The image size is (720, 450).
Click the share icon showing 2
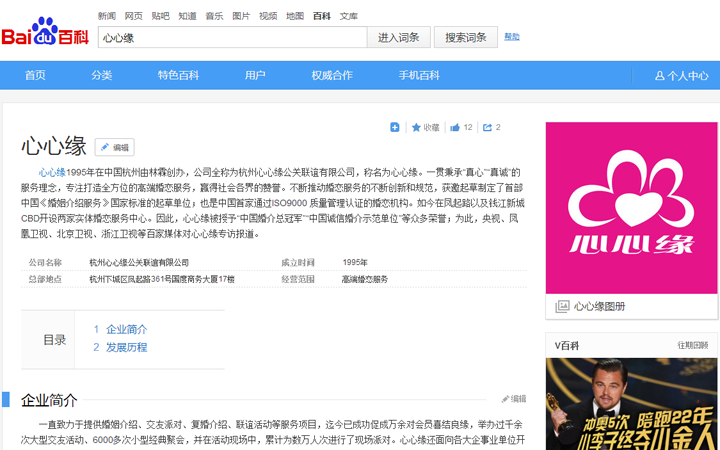[487, 127]
